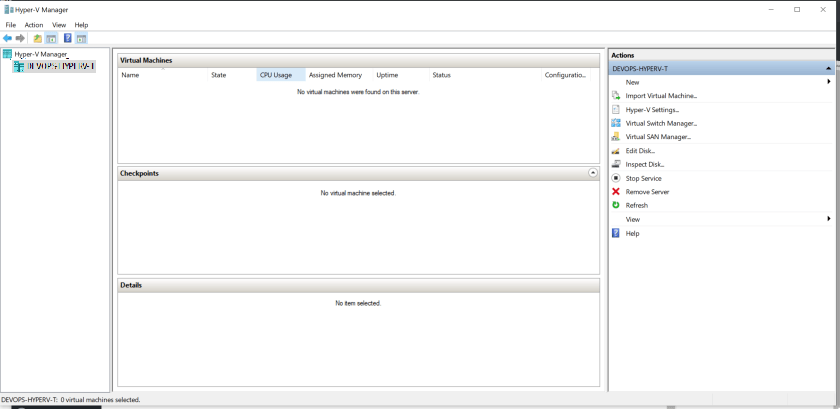This screenshot has width=840, height=409.
Task: Sort by the State column header
Action: (231, 75)
